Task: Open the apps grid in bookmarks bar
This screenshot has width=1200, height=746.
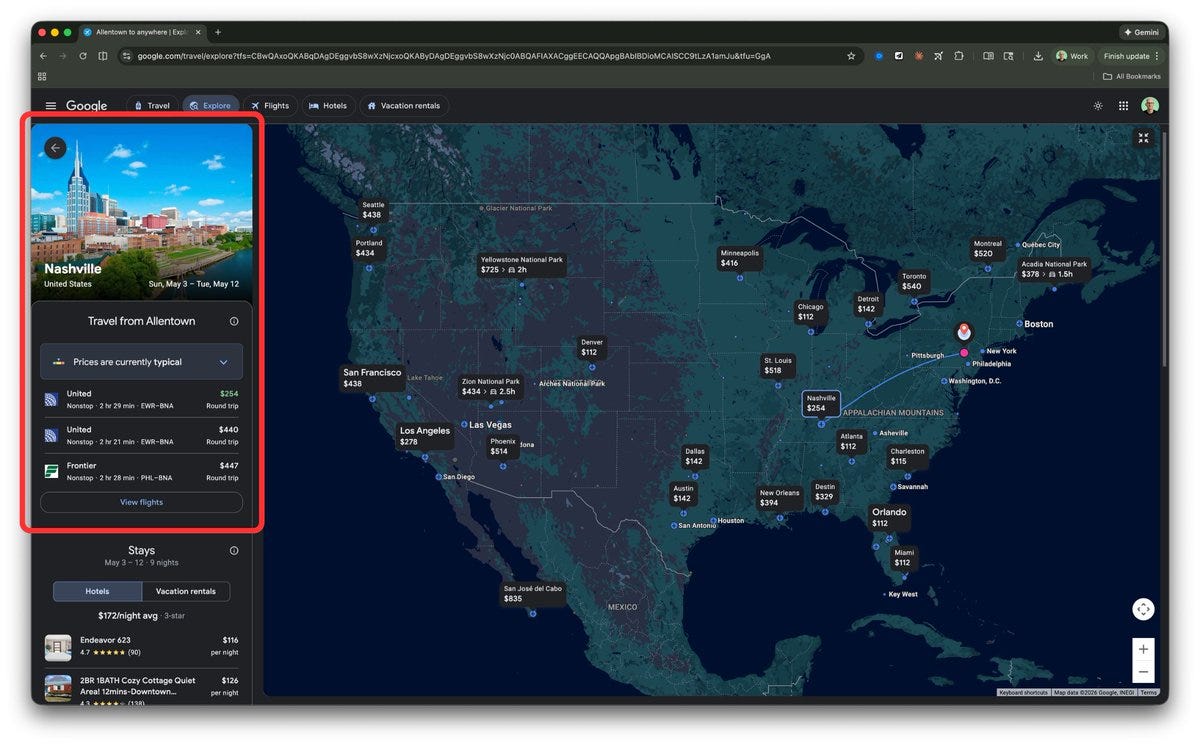Action: tap(42, 76)
